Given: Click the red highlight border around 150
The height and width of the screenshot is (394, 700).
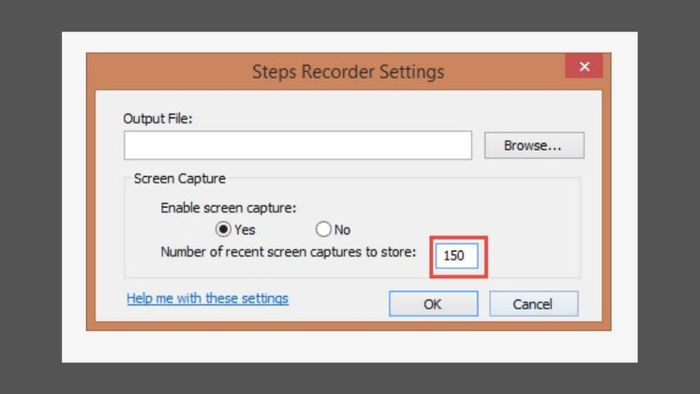Looking at the screenshot, I should click(x=458, y=238).
